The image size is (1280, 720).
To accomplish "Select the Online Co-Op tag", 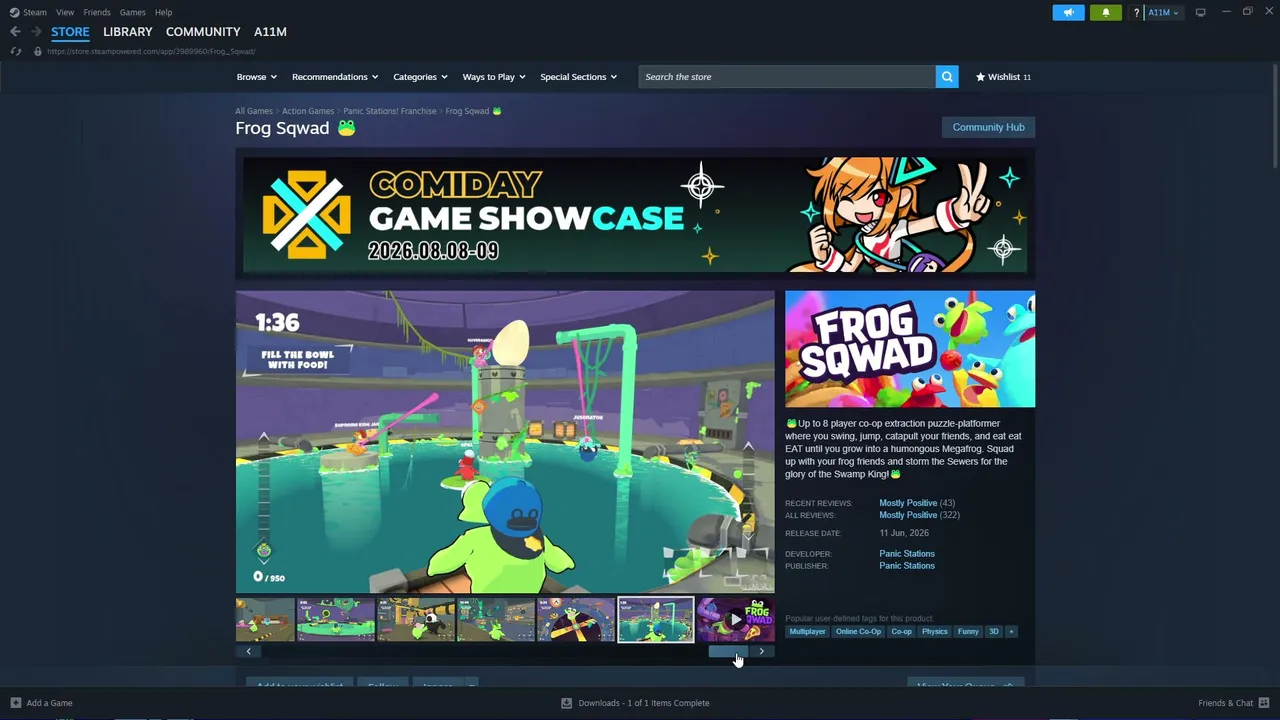I will click(858, 632).
